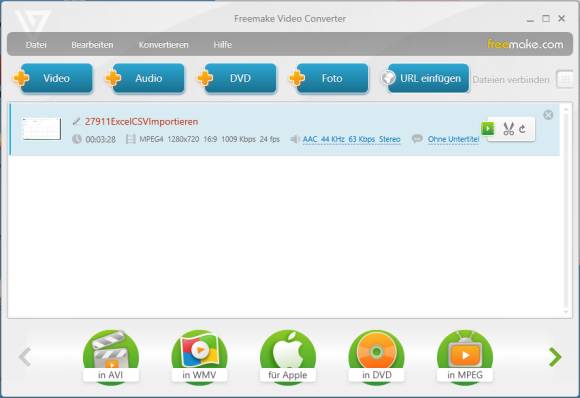
Task: Open the Ohne Untertitel subtitle dropdown
Action: pyautogui.click(x=453, y=139)
